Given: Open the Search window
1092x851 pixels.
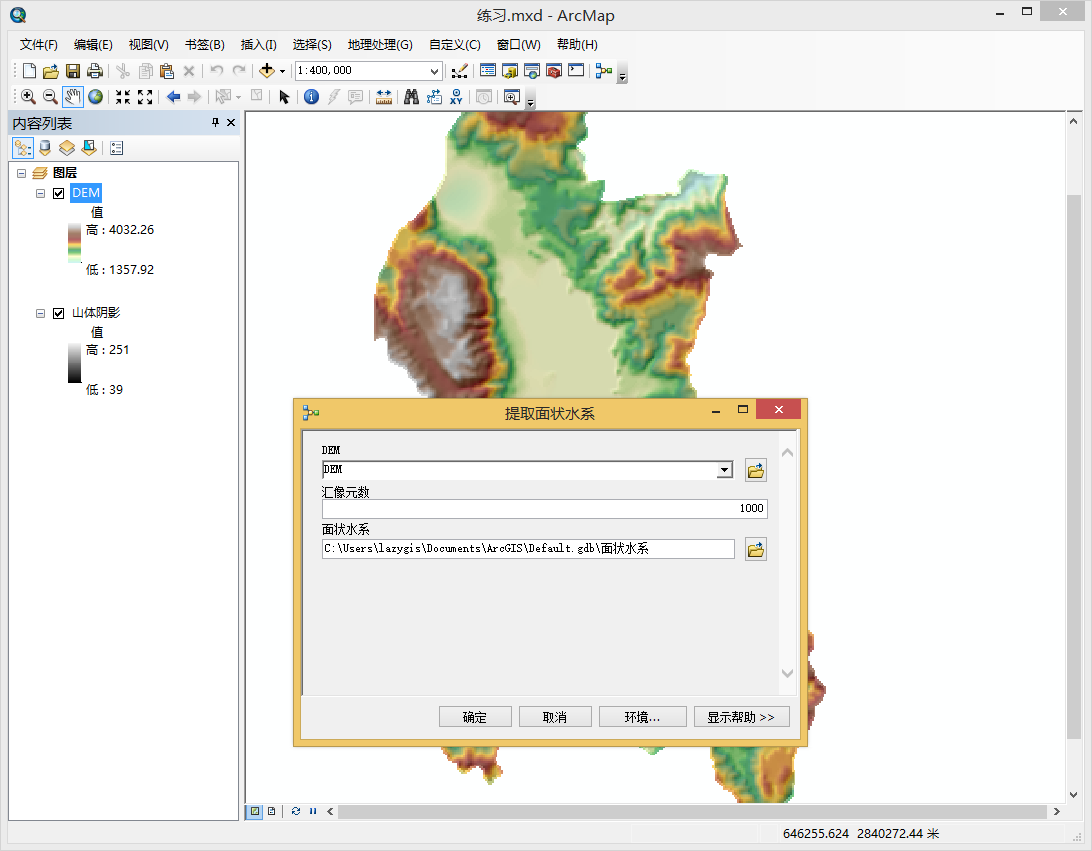Looking at the screenshot, I should [x=532, y=70].
